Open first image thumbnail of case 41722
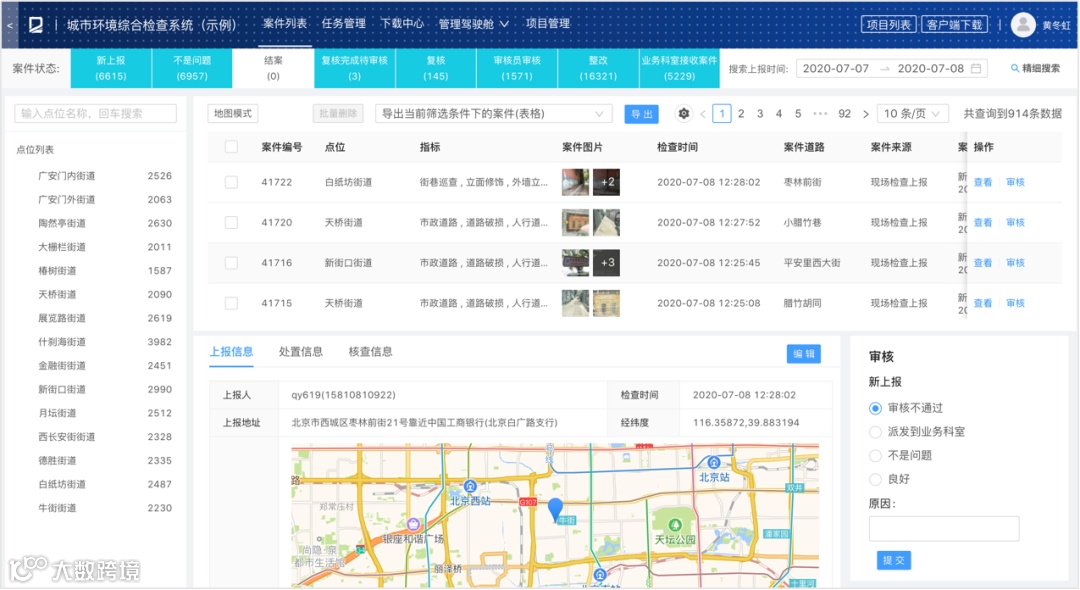This screenshot has height=590, width=1080. coord(575,182)
